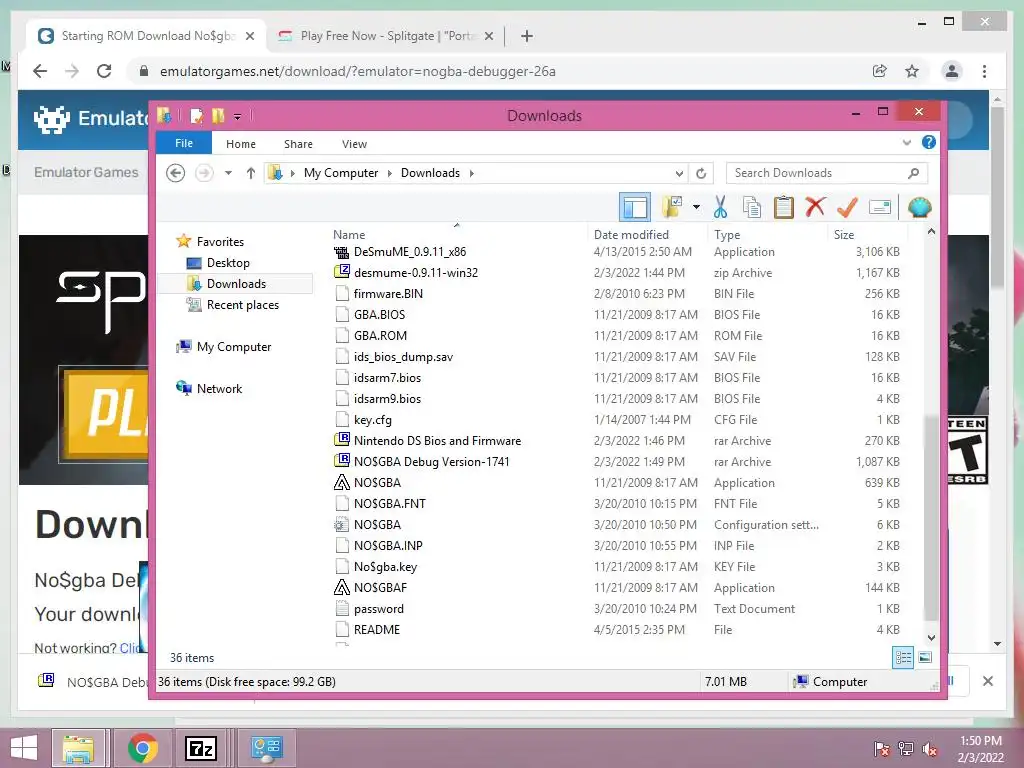Click the properties icon in Explorer title bar
Image resolution: width=1024 pixels, height=768 pixels.
pos(196,116)
